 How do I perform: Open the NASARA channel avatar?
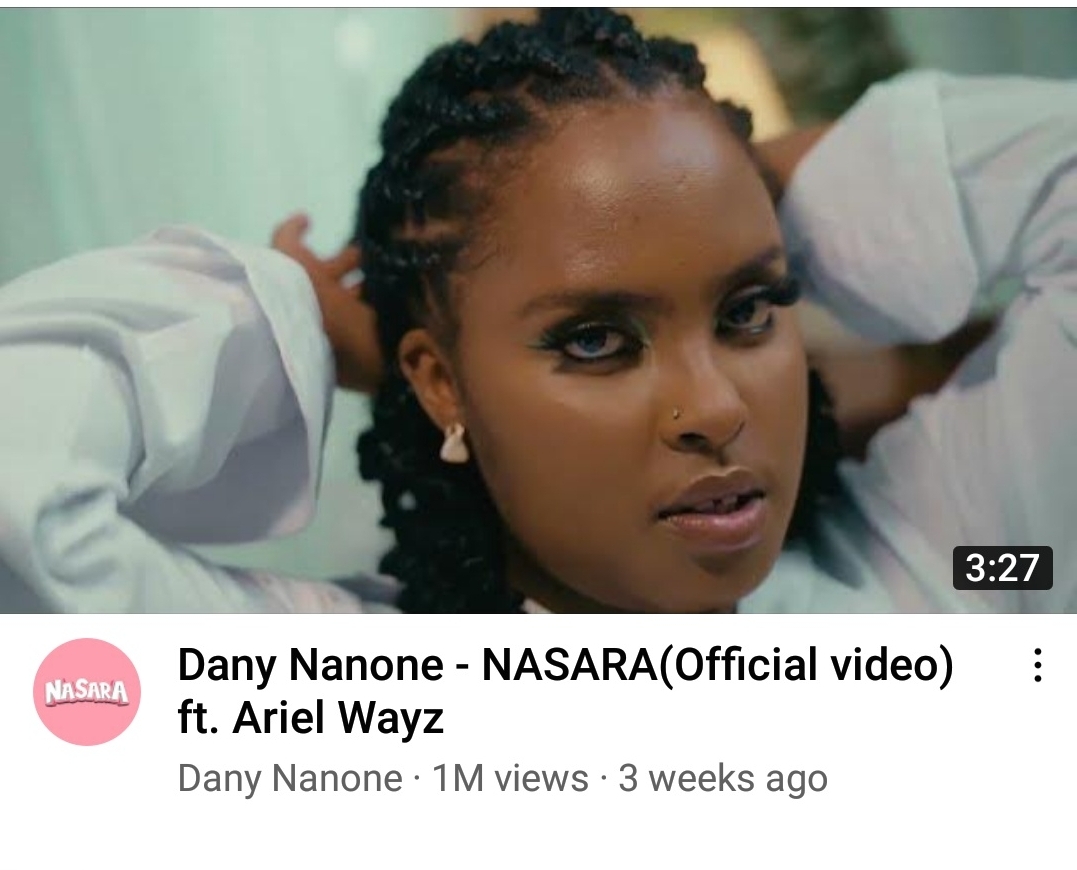[87, 691]
